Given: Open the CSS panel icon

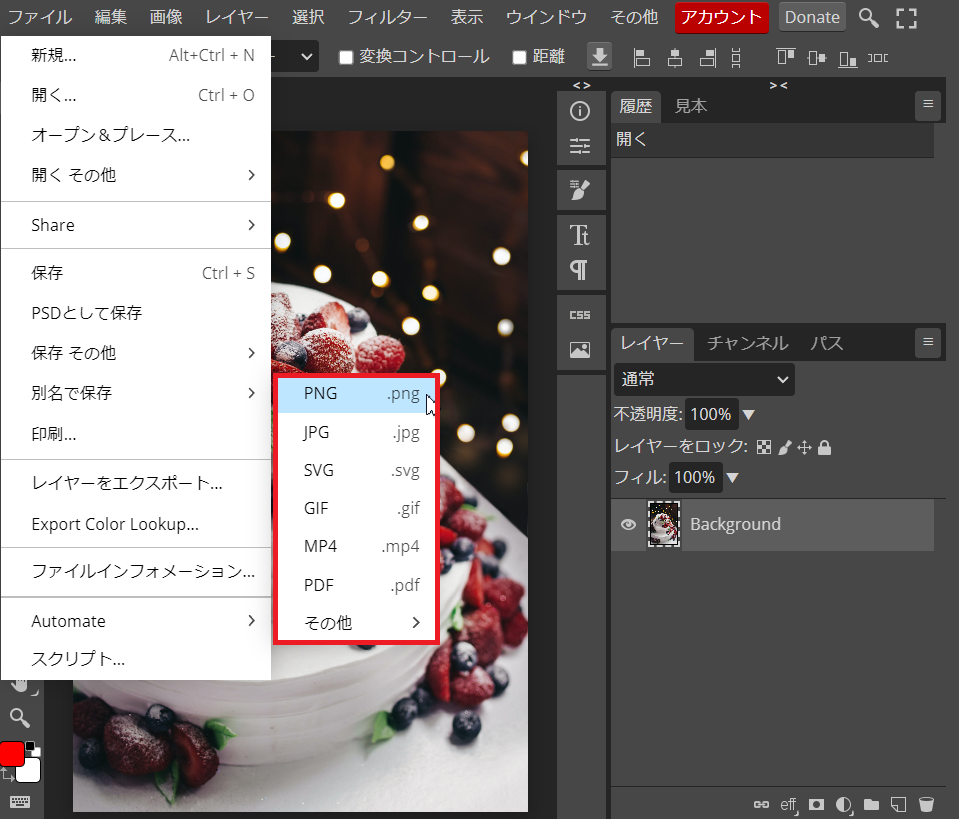Looking at the screenshot, I should [580, 315].
